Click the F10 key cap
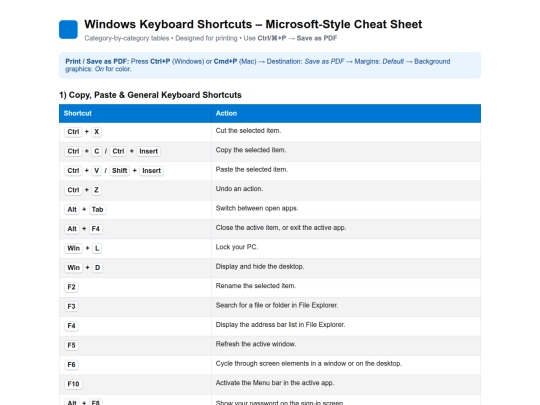The width and height of the screenshot is (540, 405). tap(73, 384)
